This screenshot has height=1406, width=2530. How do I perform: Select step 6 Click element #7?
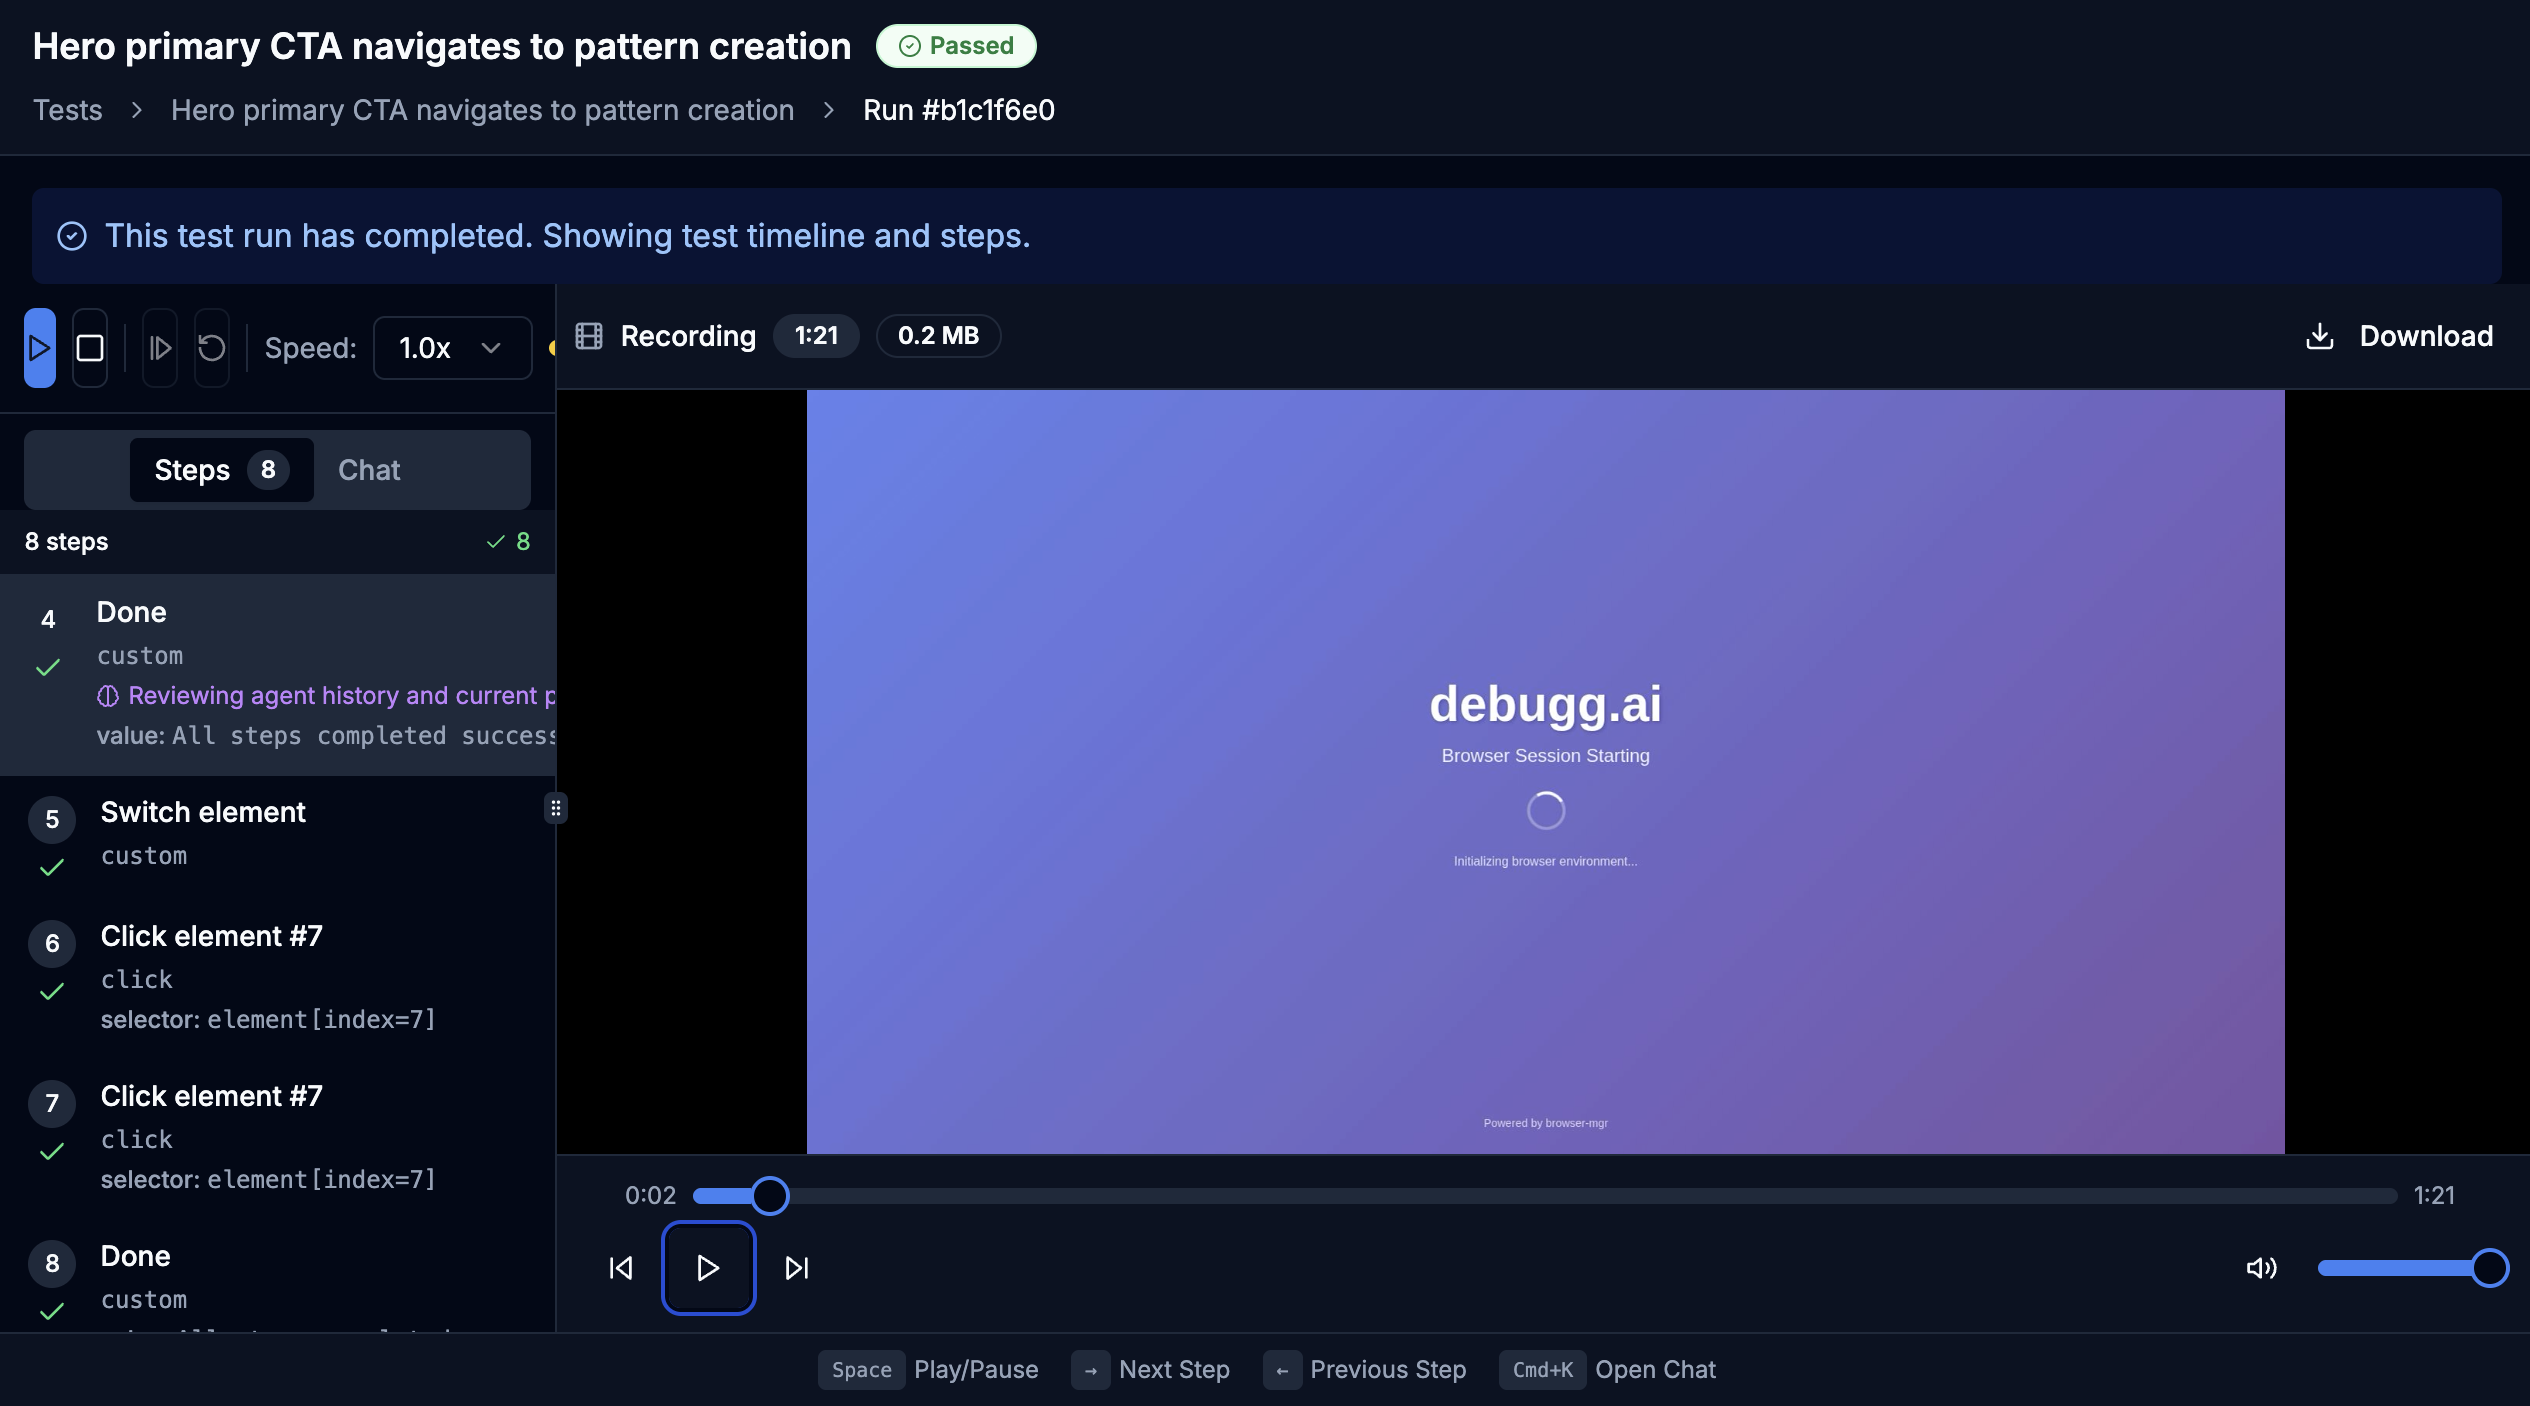coord(211,936)
